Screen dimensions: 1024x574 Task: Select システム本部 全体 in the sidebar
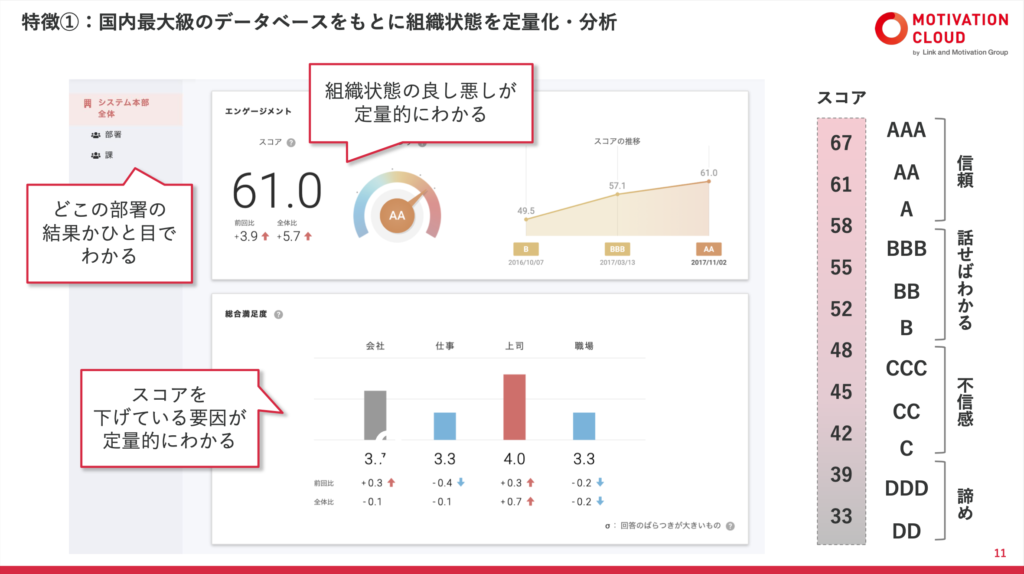pos(125,108)
